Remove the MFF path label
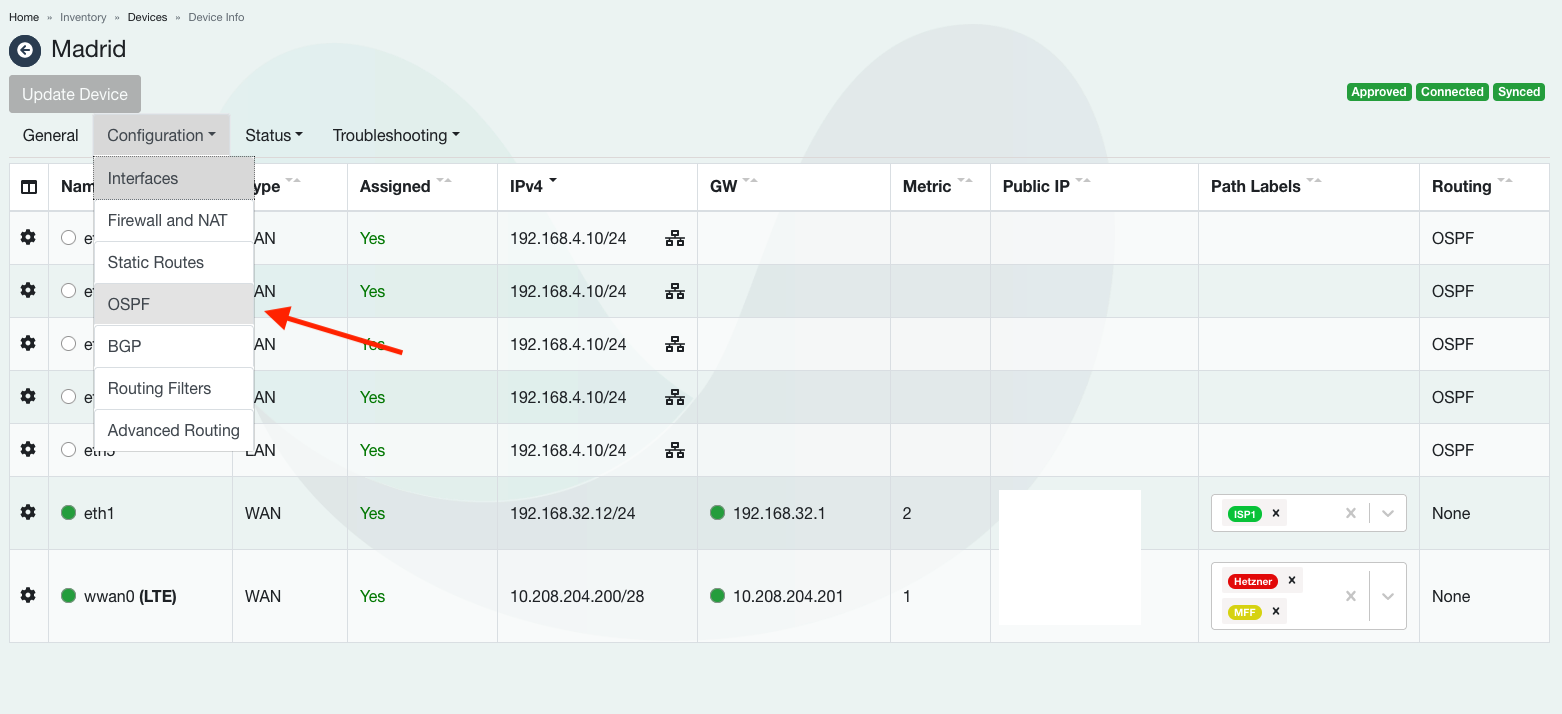 click(x=1276, y=611)
